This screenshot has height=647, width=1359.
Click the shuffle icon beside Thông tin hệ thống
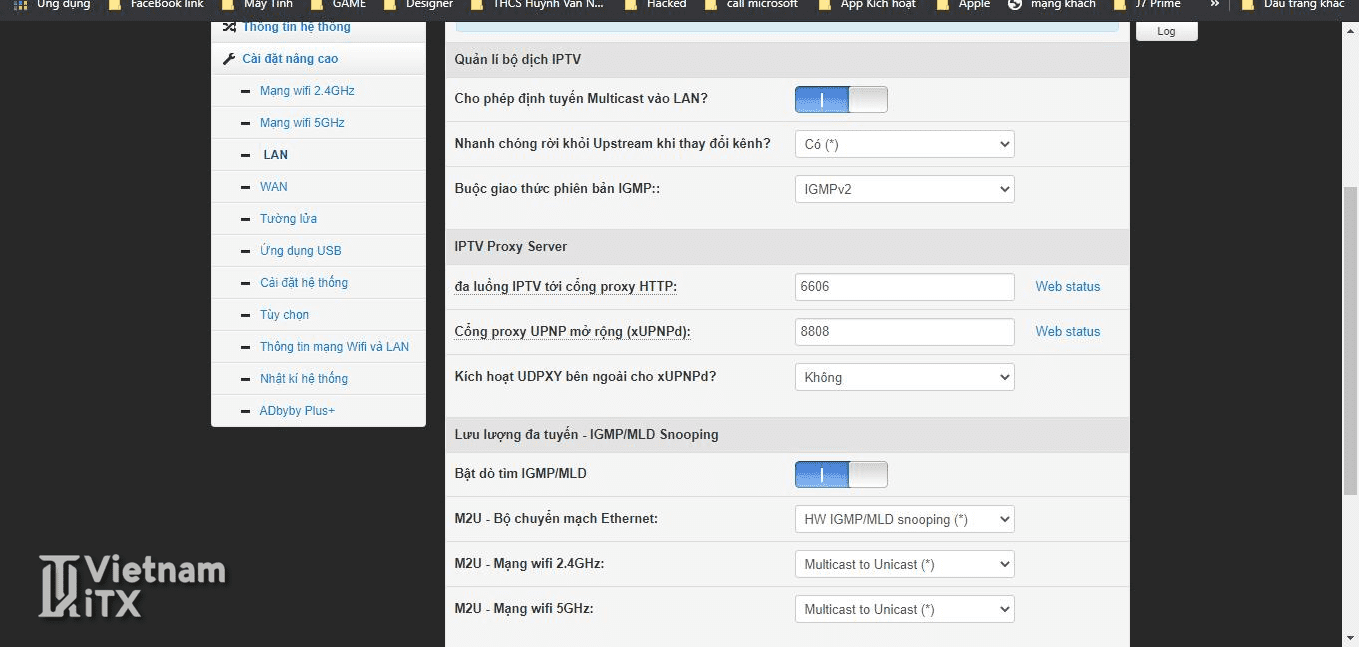(229, 27)
